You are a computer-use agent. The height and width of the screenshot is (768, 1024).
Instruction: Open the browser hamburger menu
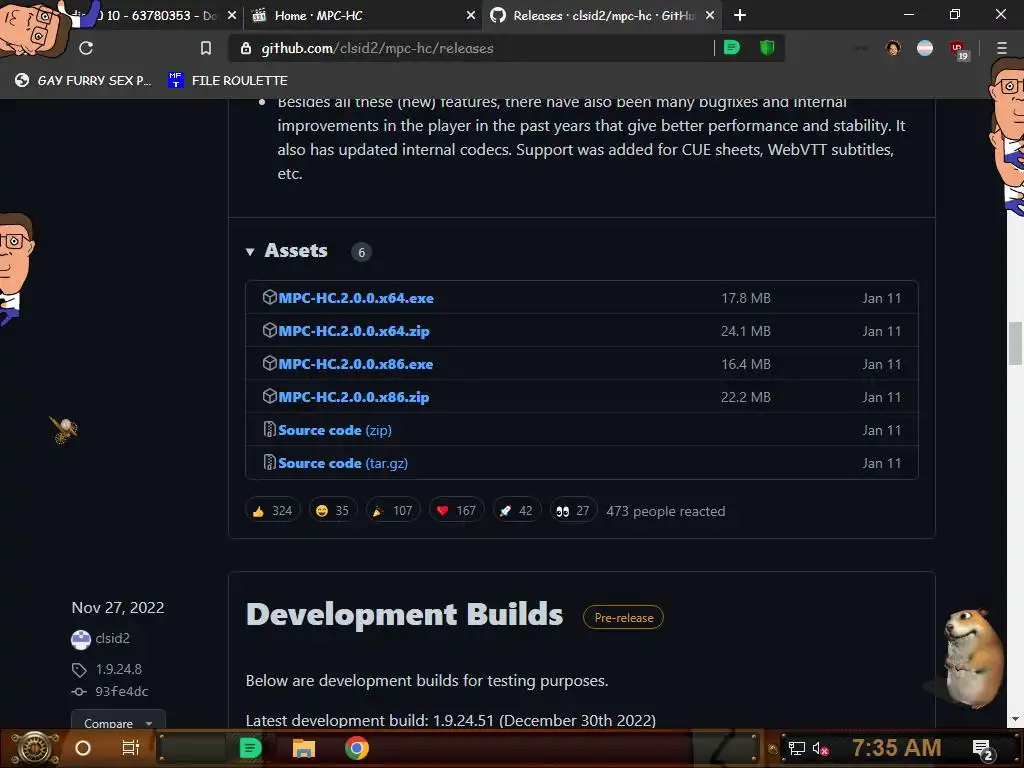pos(1002,48)
